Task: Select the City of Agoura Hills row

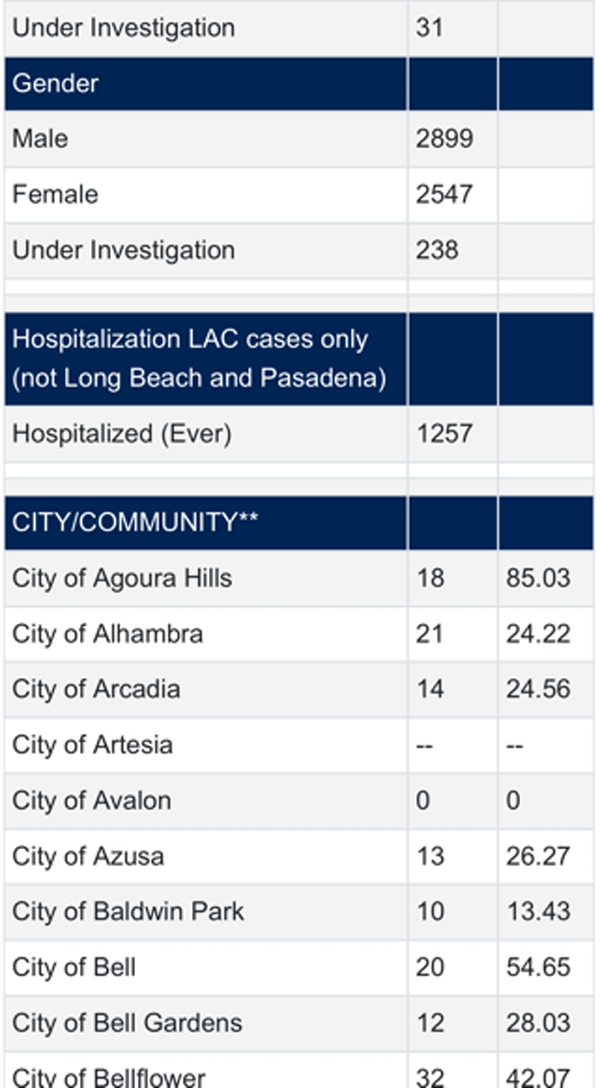Action: [x=124, y=578]
